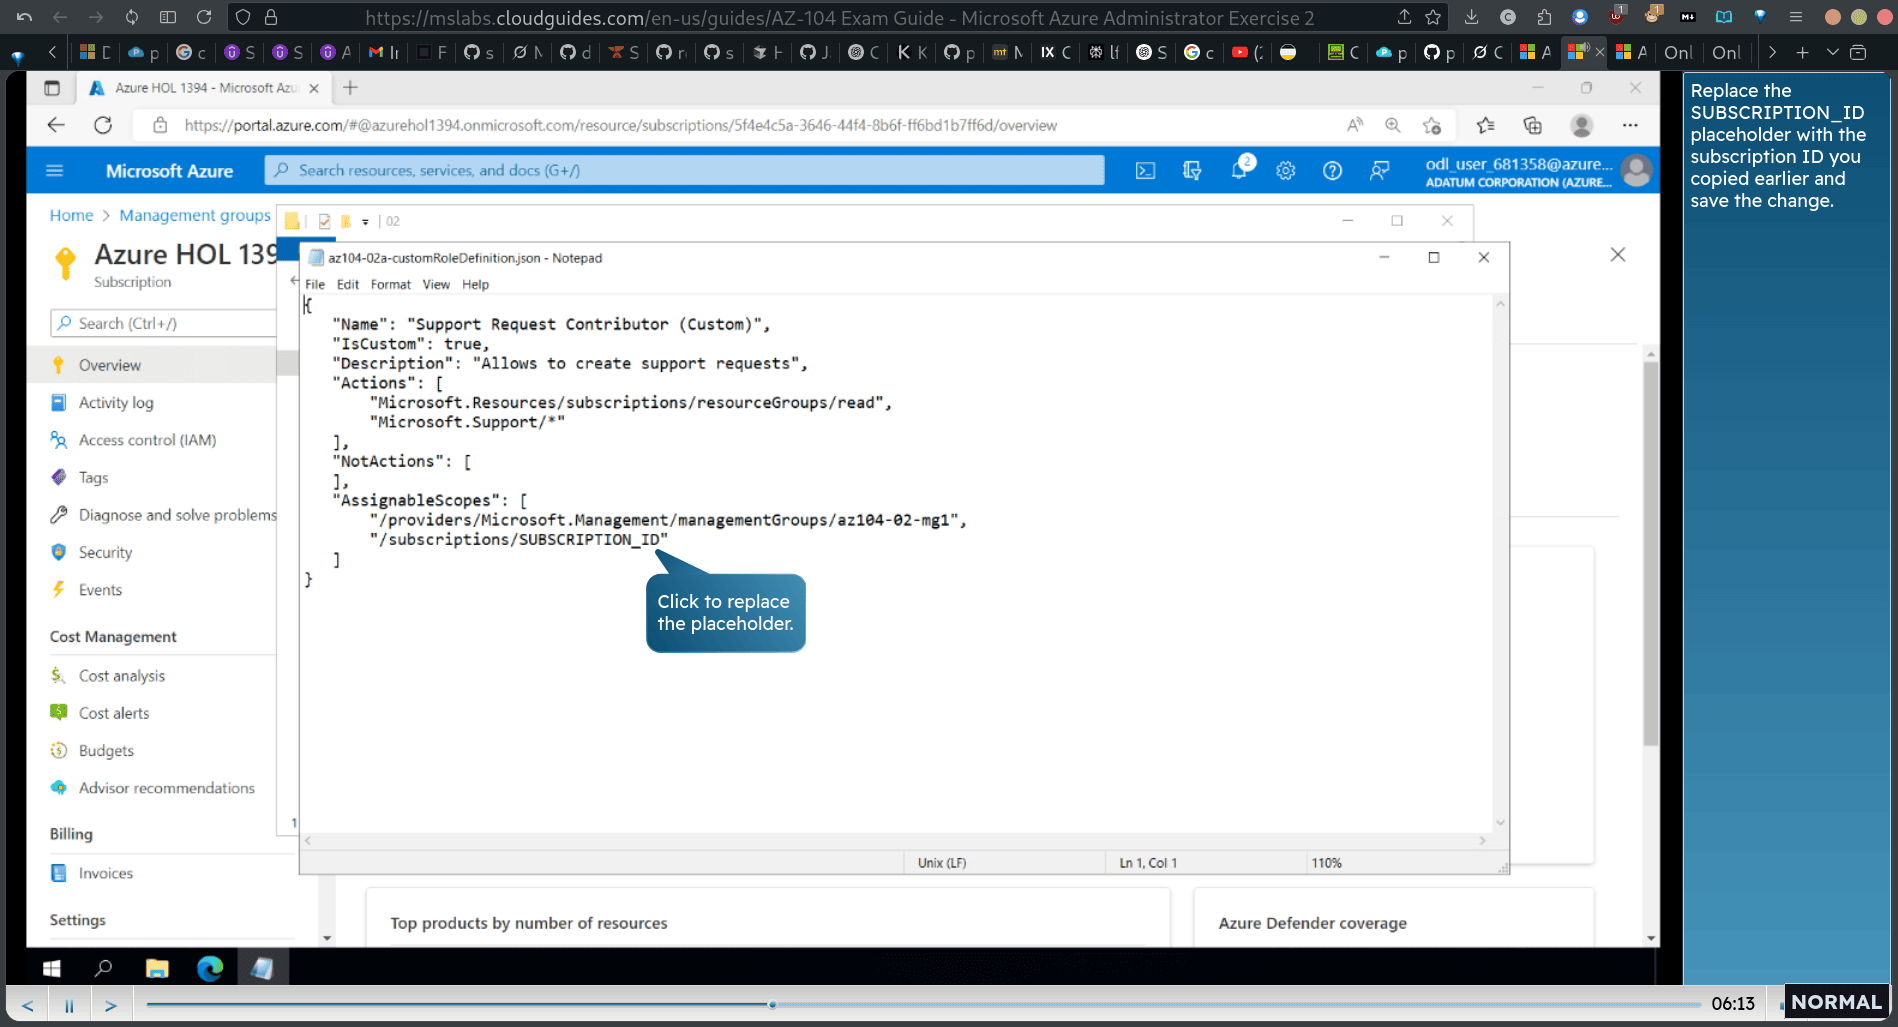This screenshot has width=1898, height=1027.
Task: Open Directories and subscriptions filter icon
Action: pos(1192,171)
